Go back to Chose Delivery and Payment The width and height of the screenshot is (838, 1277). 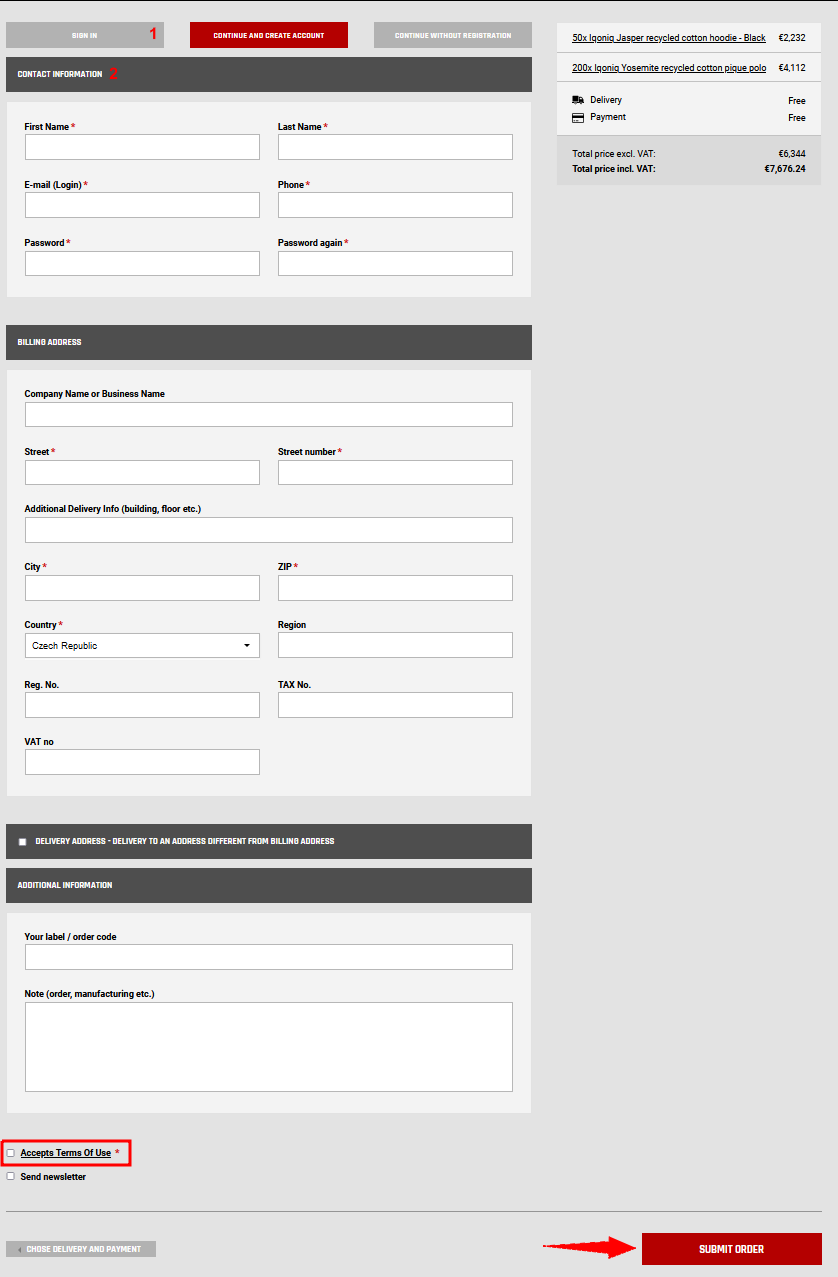pos(81,1249)
